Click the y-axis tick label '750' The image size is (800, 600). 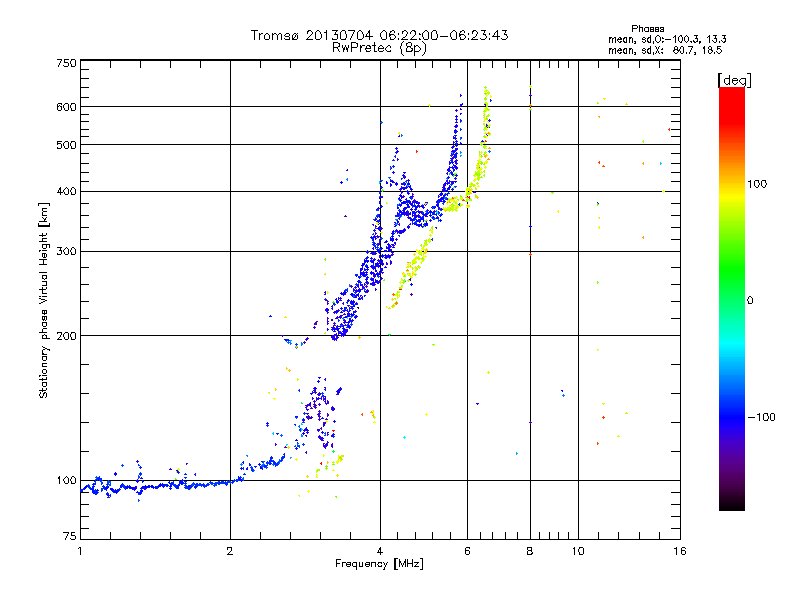[x=66, y=63]
